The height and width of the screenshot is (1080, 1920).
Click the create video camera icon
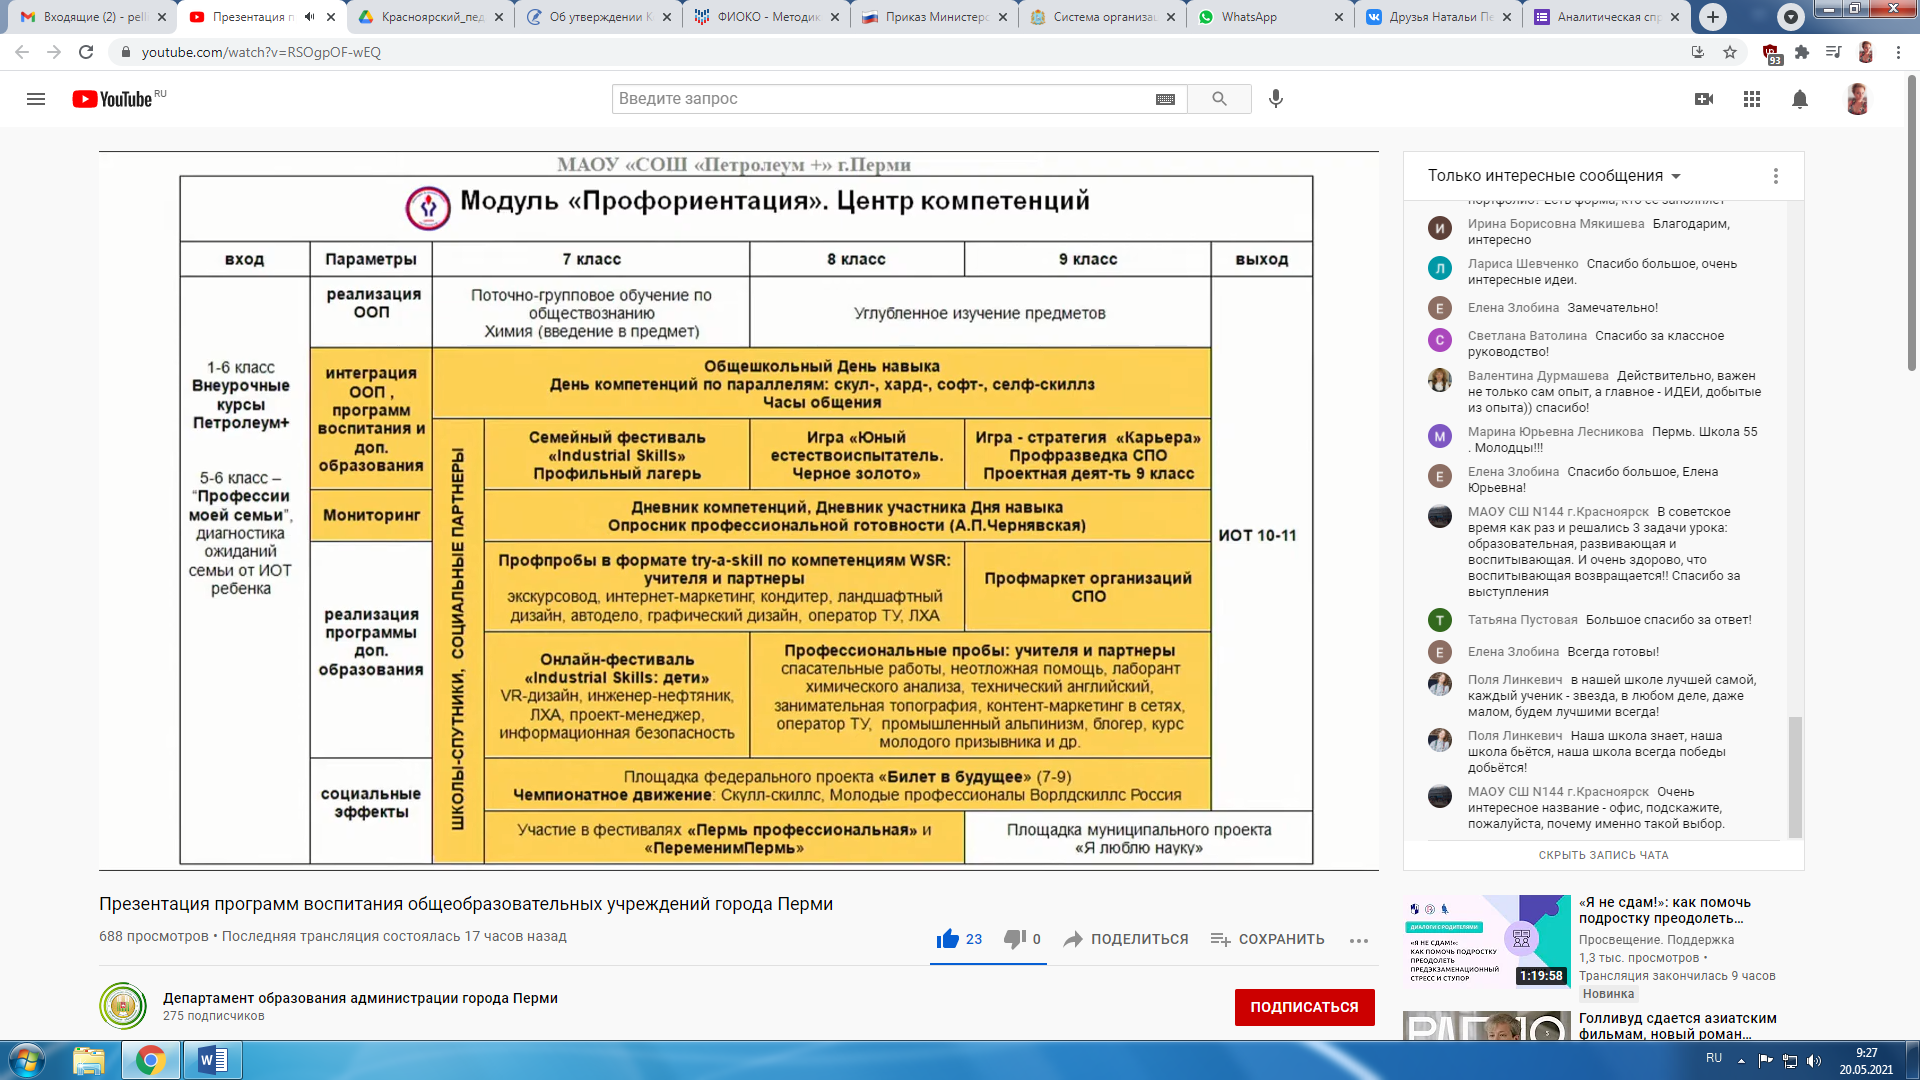(1704, 99)
